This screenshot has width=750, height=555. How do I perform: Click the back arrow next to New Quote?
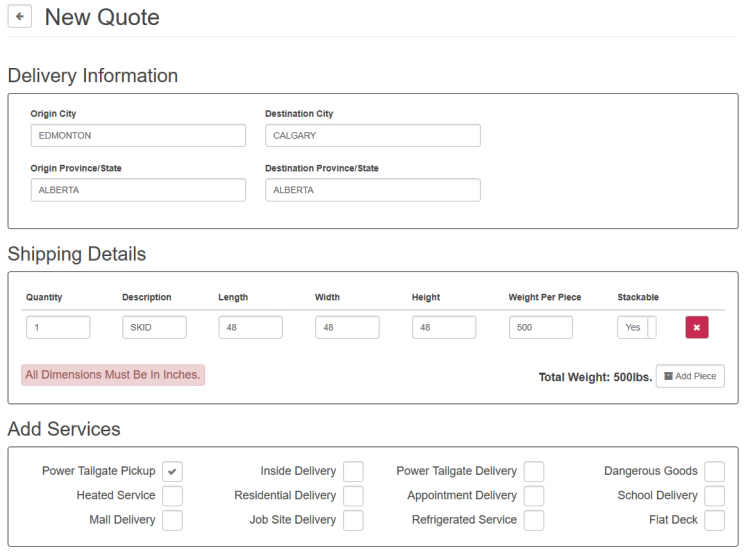click(20, 17)
